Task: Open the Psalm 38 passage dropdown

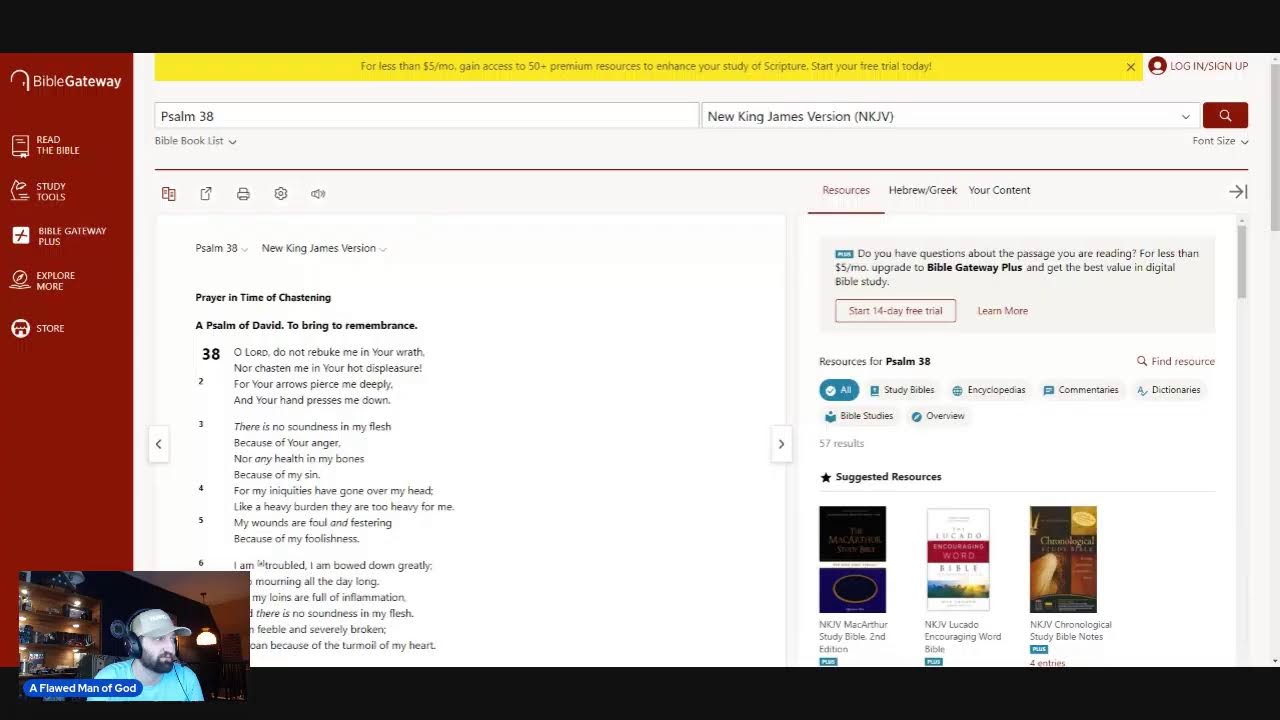Action: coord(221,248)
